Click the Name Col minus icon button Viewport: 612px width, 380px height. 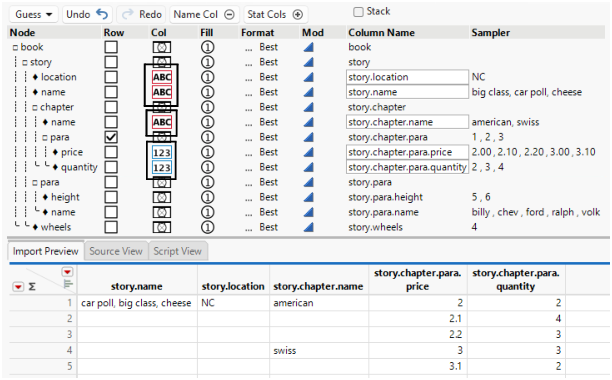coord(204,14)
